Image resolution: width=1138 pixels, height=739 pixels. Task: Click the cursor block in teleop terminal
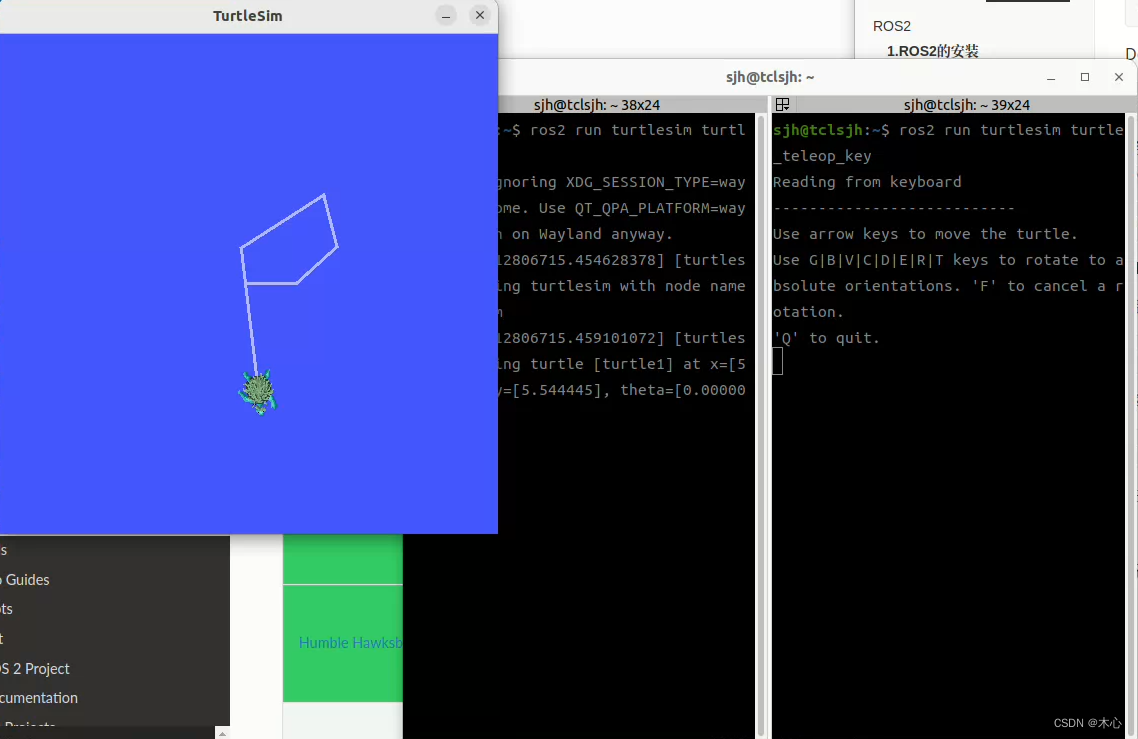[x=777, y=361]
